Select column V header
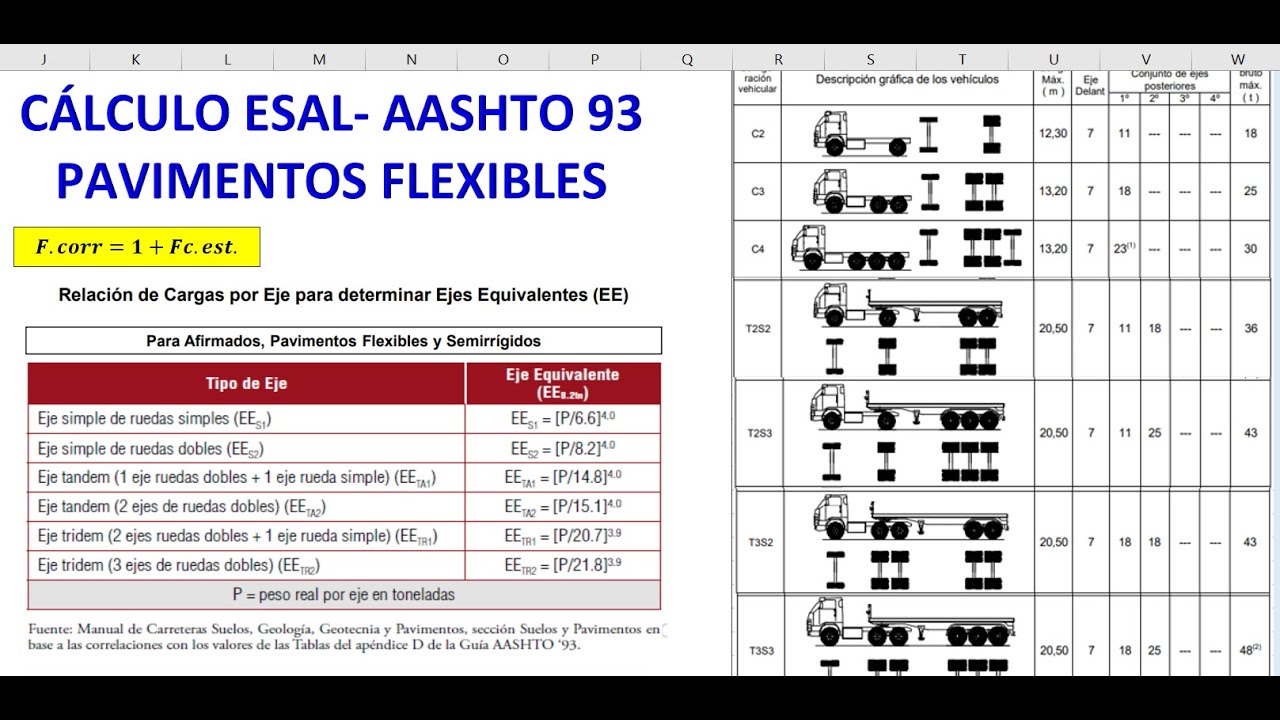This screenshot has width=1280, height=720. coord(1146,59)
